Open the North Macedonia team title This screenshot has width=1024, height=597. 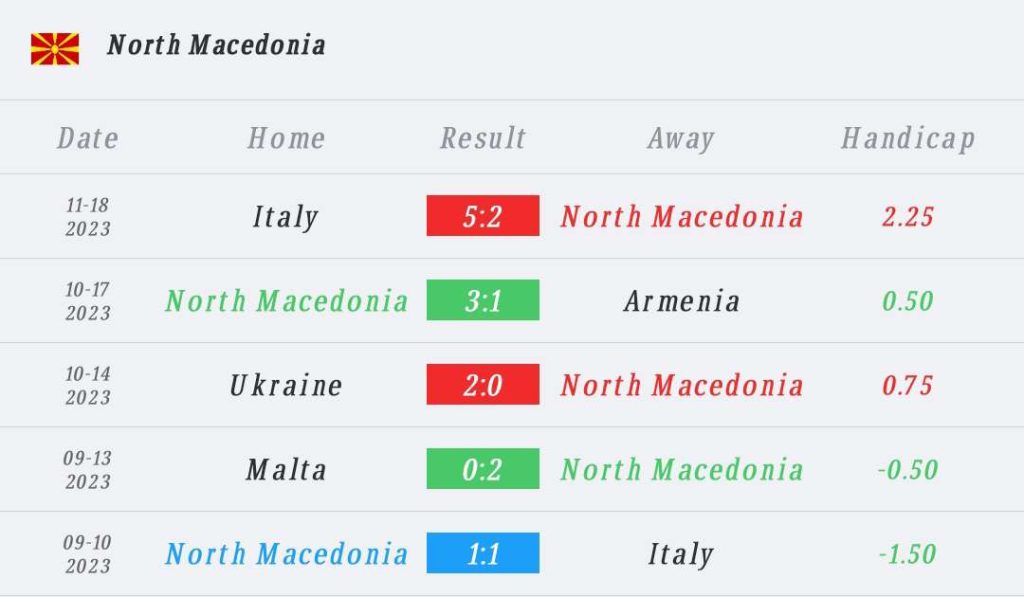(x=216, y=45)
